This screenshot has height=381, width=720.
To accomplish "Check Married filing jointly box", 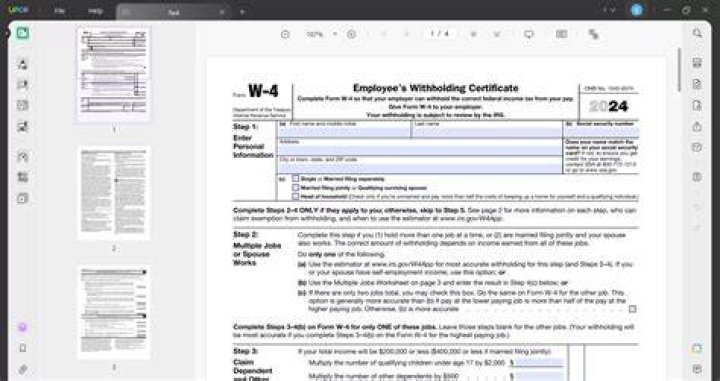I will (x=296, y=187).
